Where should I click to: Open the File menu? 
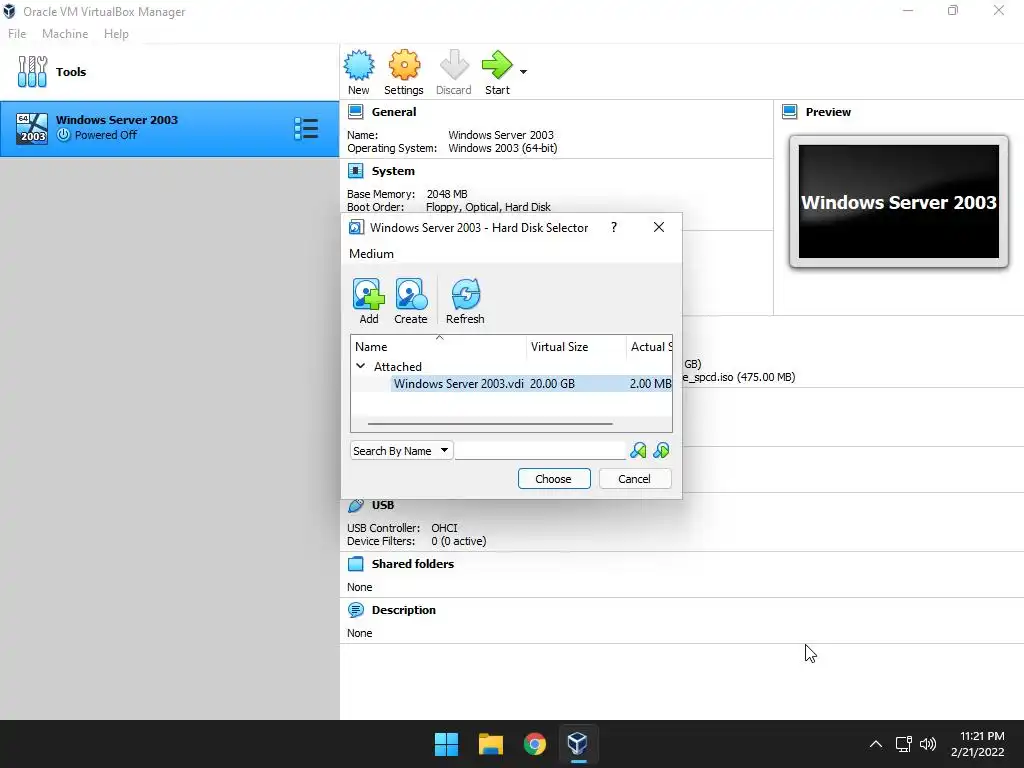click(17, 33)
